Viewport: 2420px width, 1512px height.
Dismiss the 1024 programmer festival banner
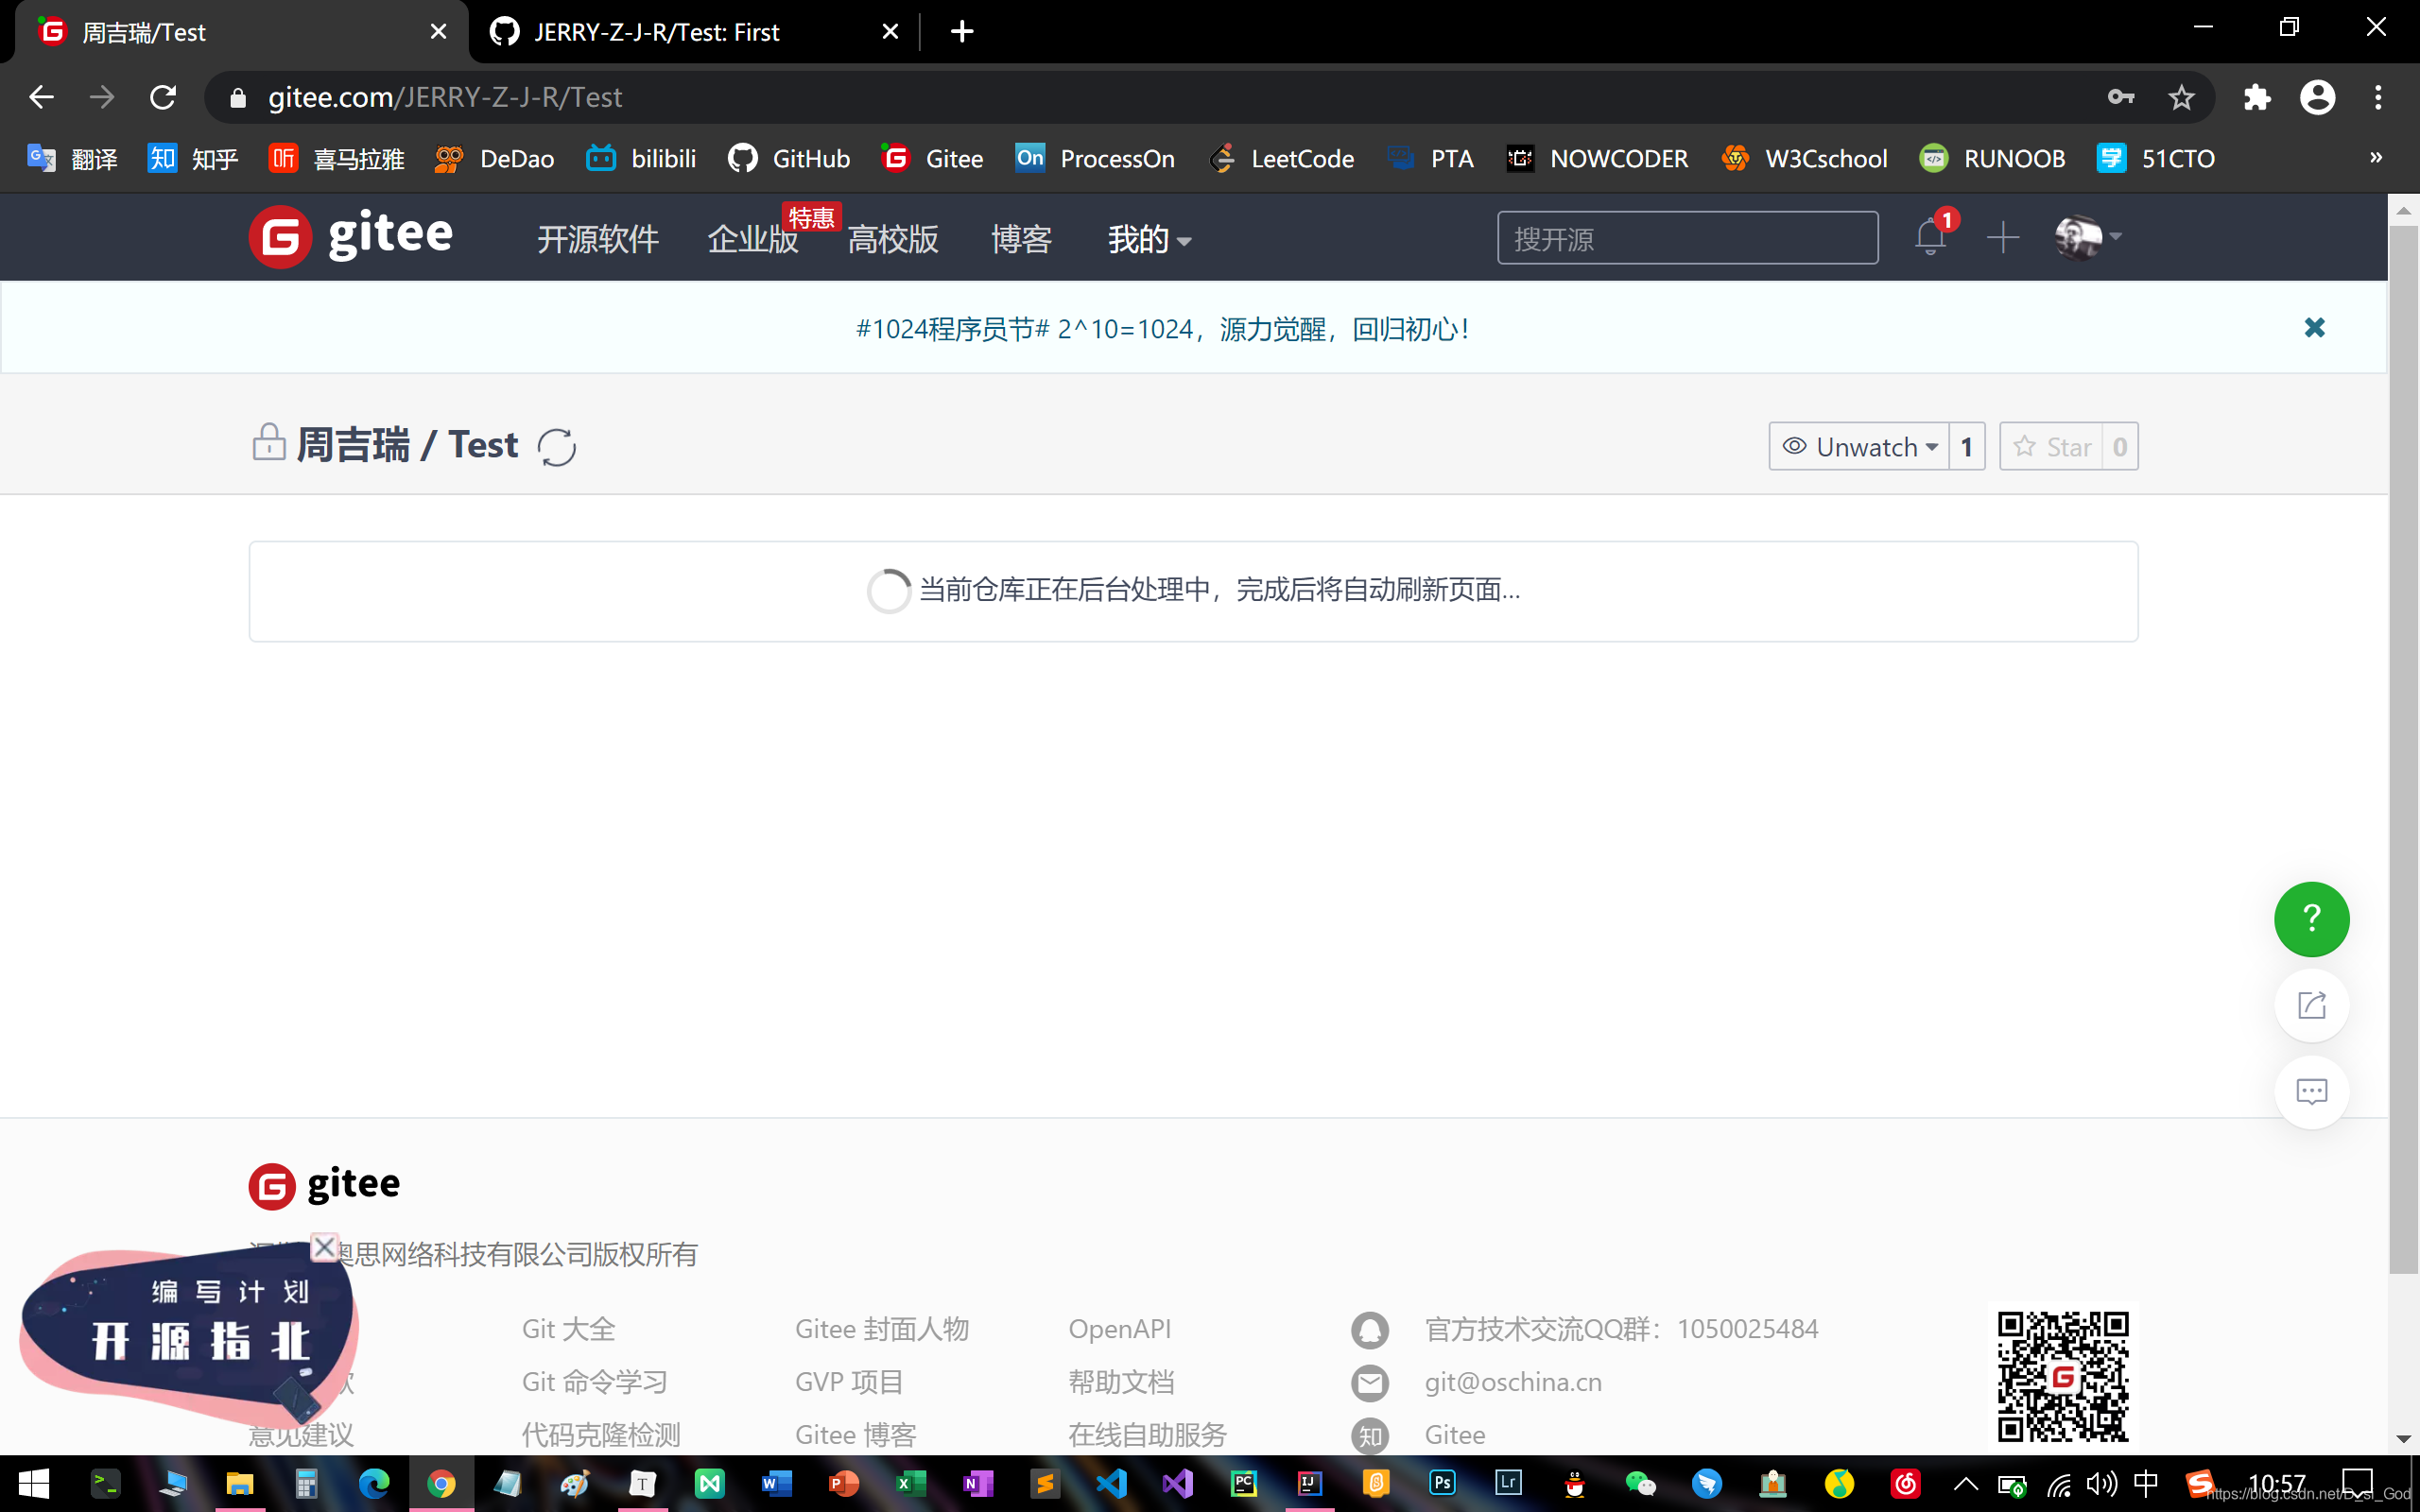[2314, 328]
